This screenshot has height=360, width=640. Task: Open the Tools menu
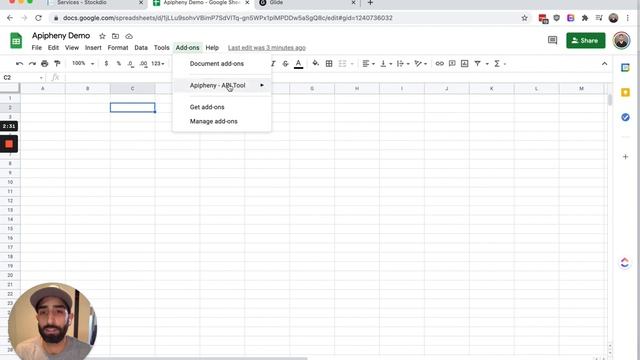[162, 48]
